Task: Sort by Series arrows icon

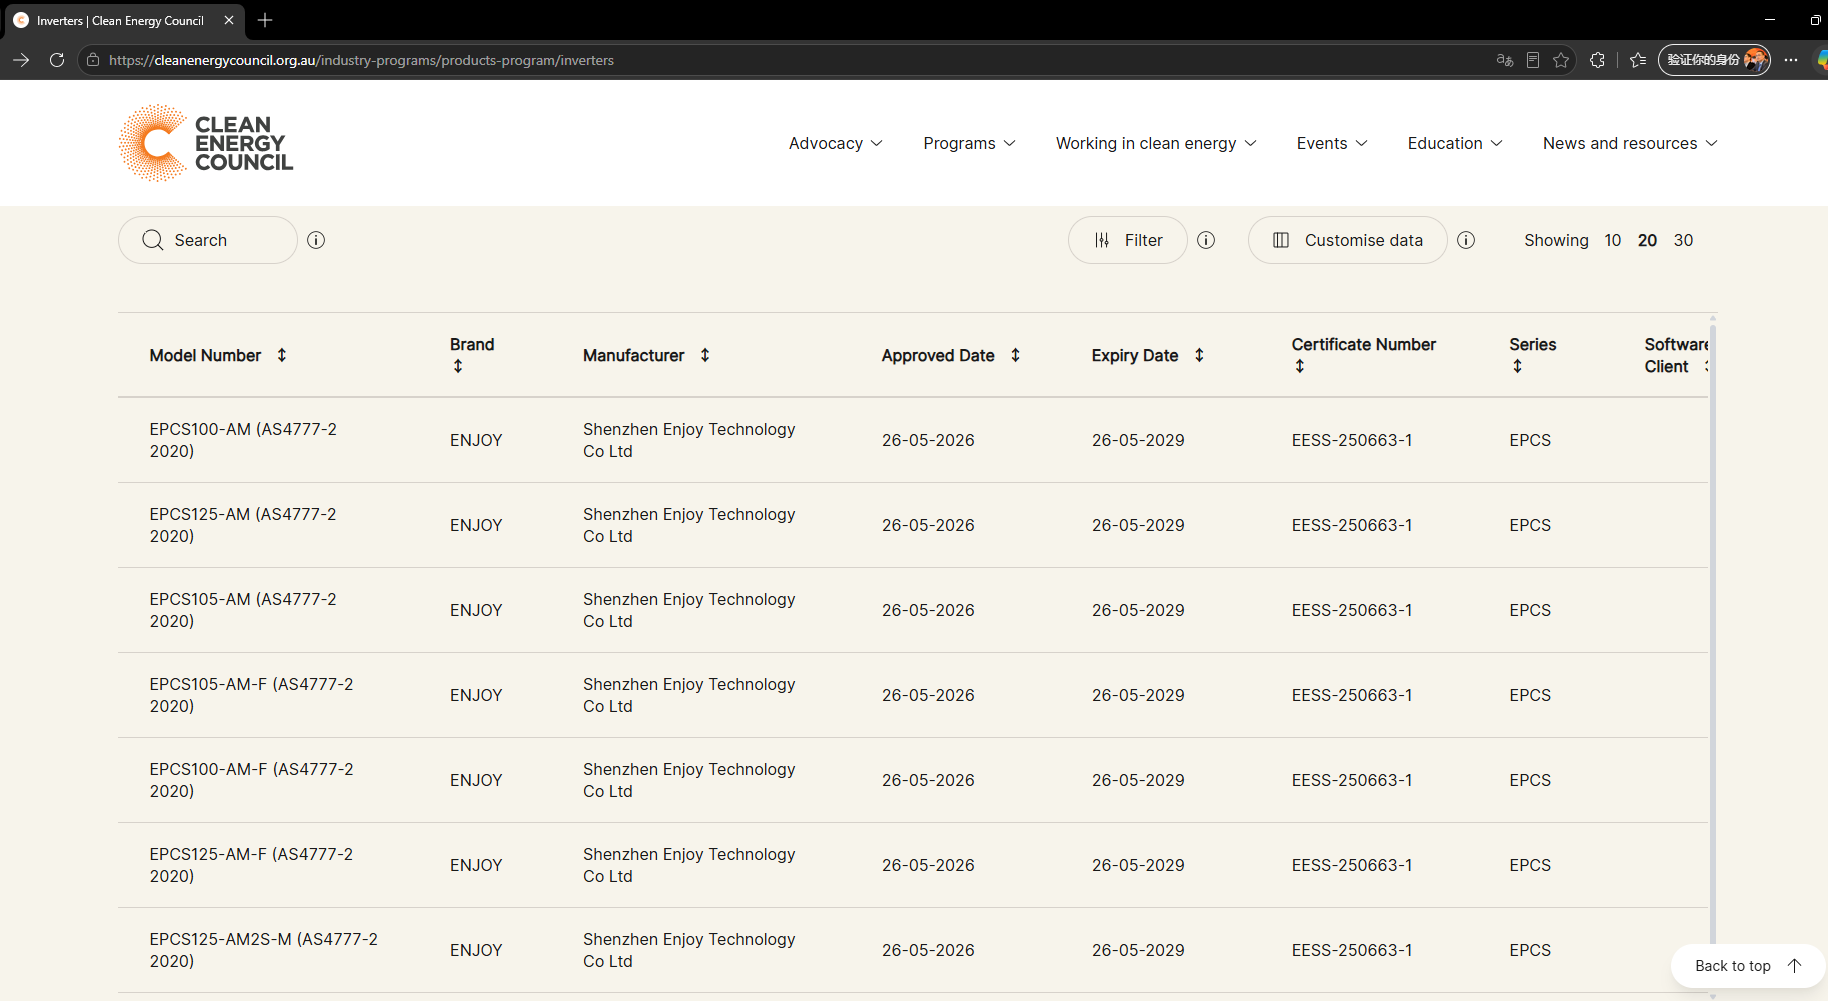Action: (x=1518, y=366)
